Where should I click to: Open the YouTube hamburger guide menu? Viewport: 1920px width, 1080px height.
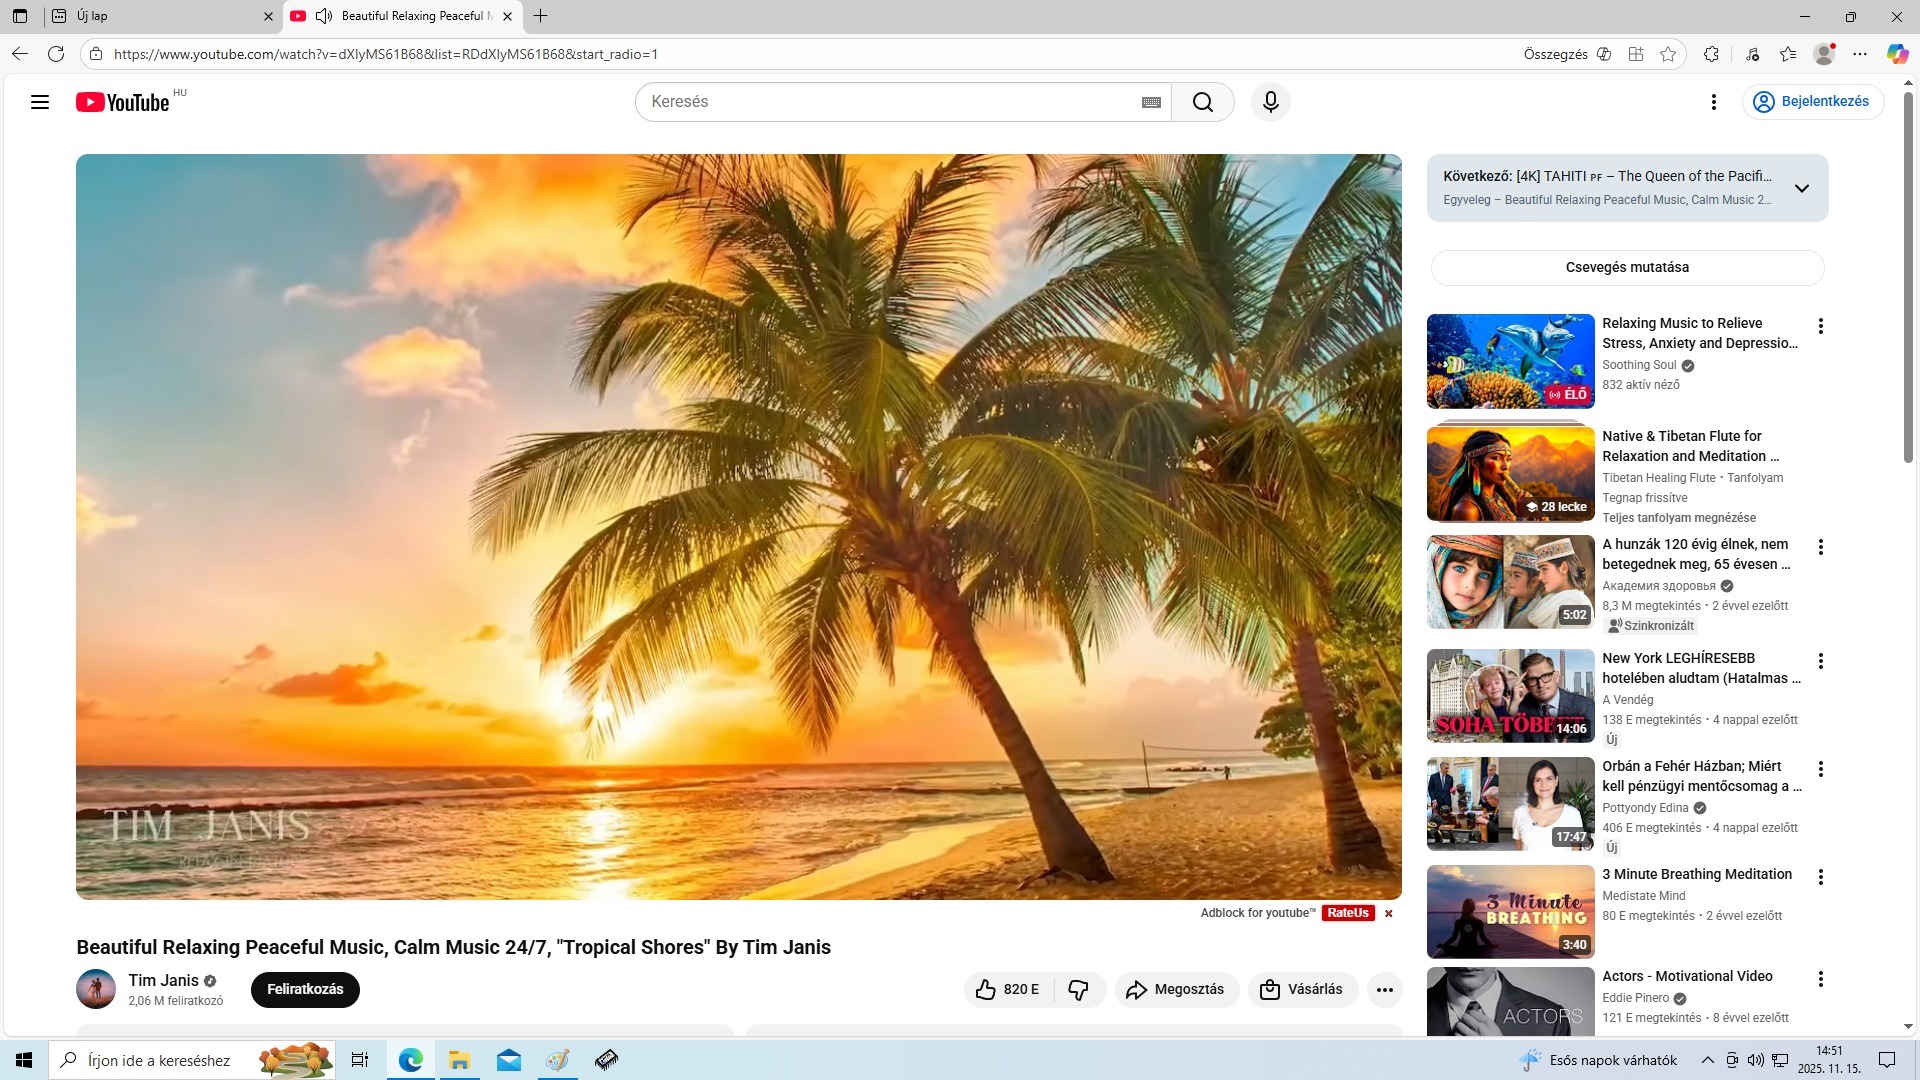[40, 102]
